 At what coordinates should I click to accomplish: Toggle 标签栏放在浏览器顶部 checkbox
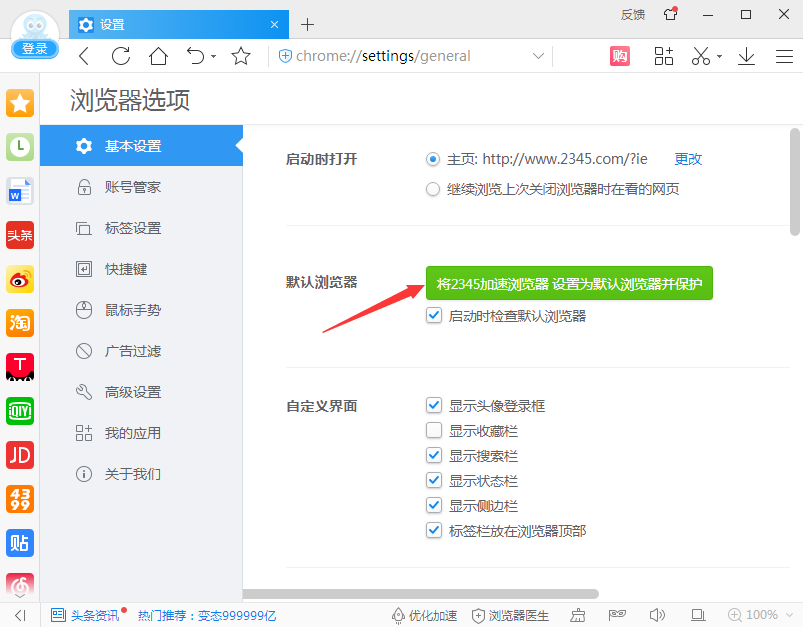434,530
